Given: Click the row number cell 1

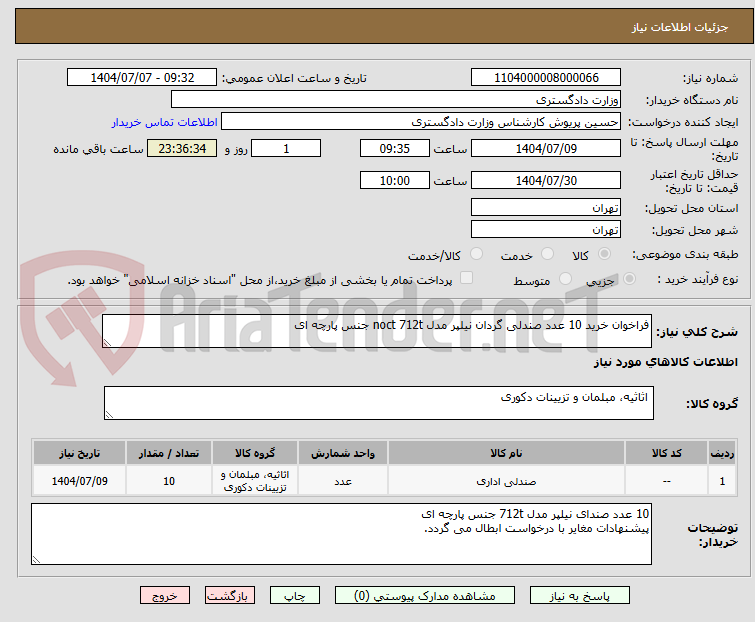Looking at the screenshot, I should click(x=722, y=481).
